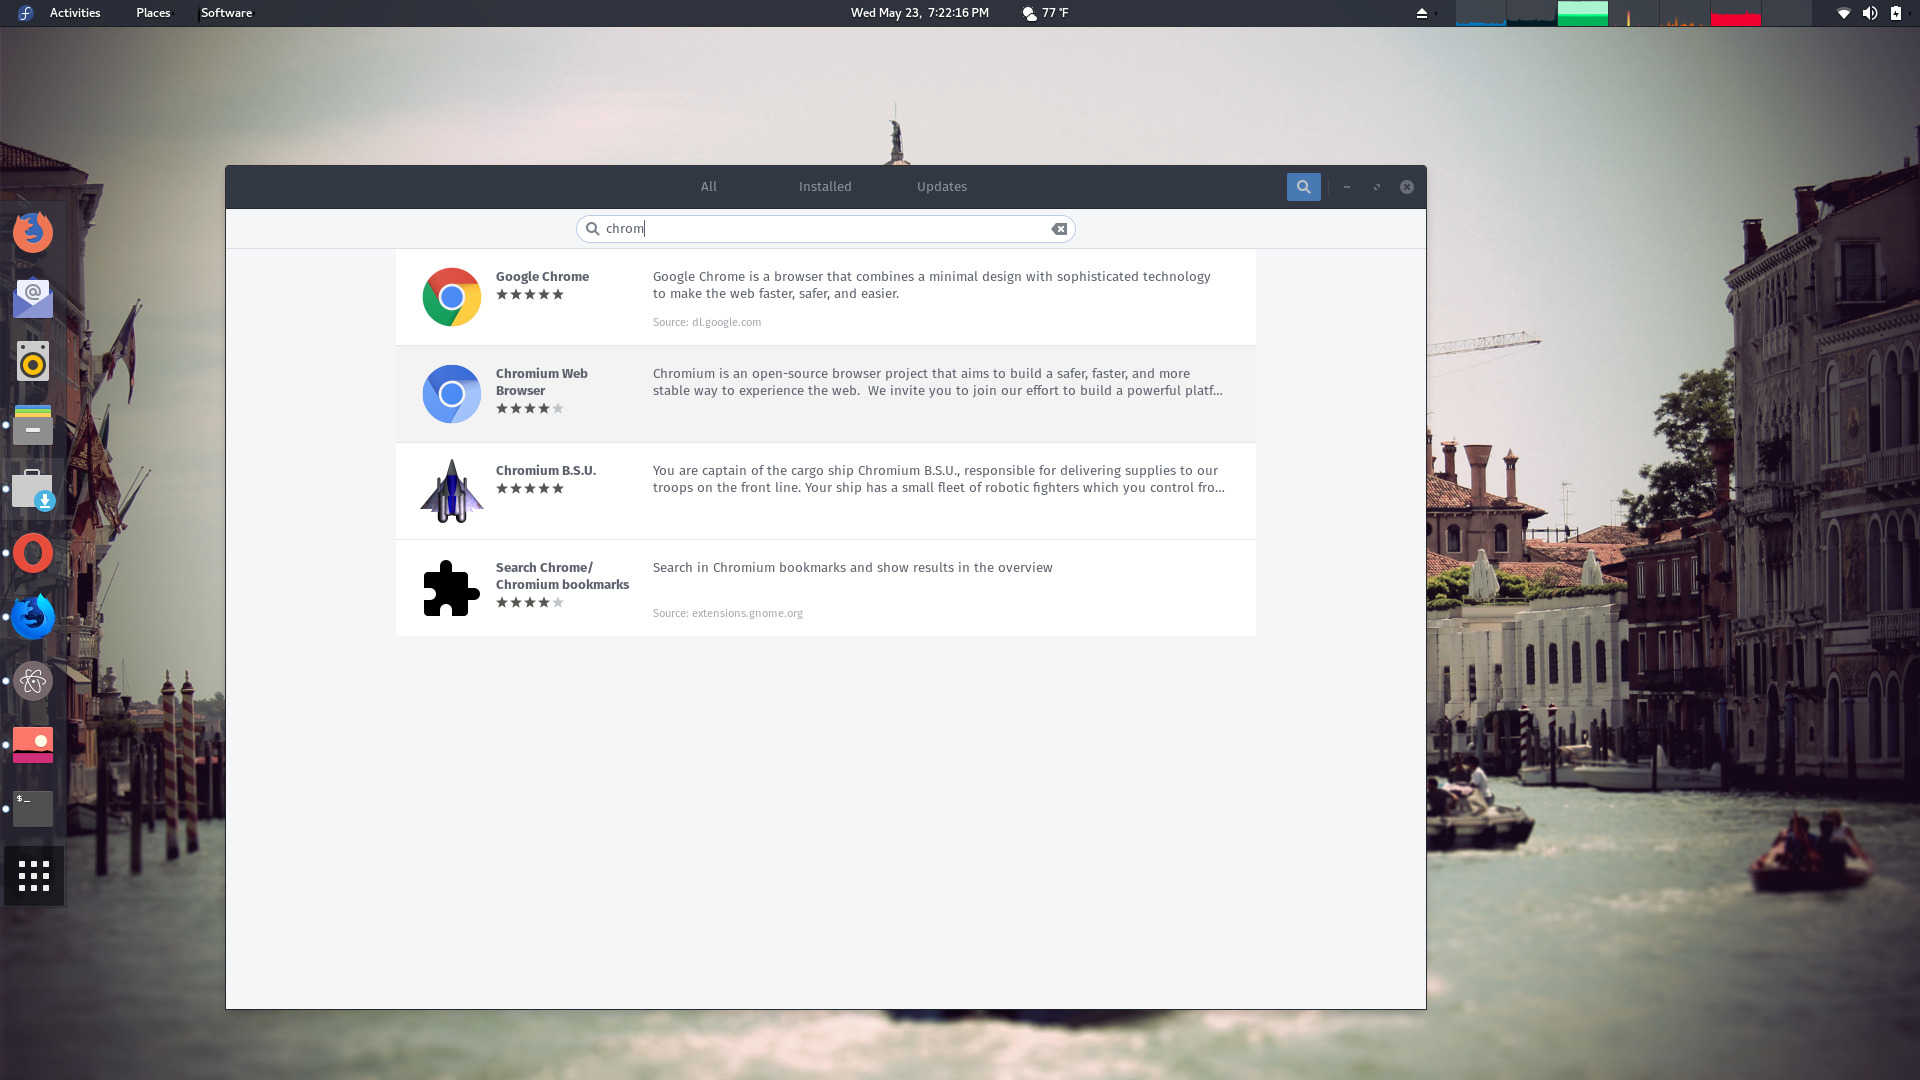
Task: Click the Google Chrome app icon
Action: pos(452,297)
